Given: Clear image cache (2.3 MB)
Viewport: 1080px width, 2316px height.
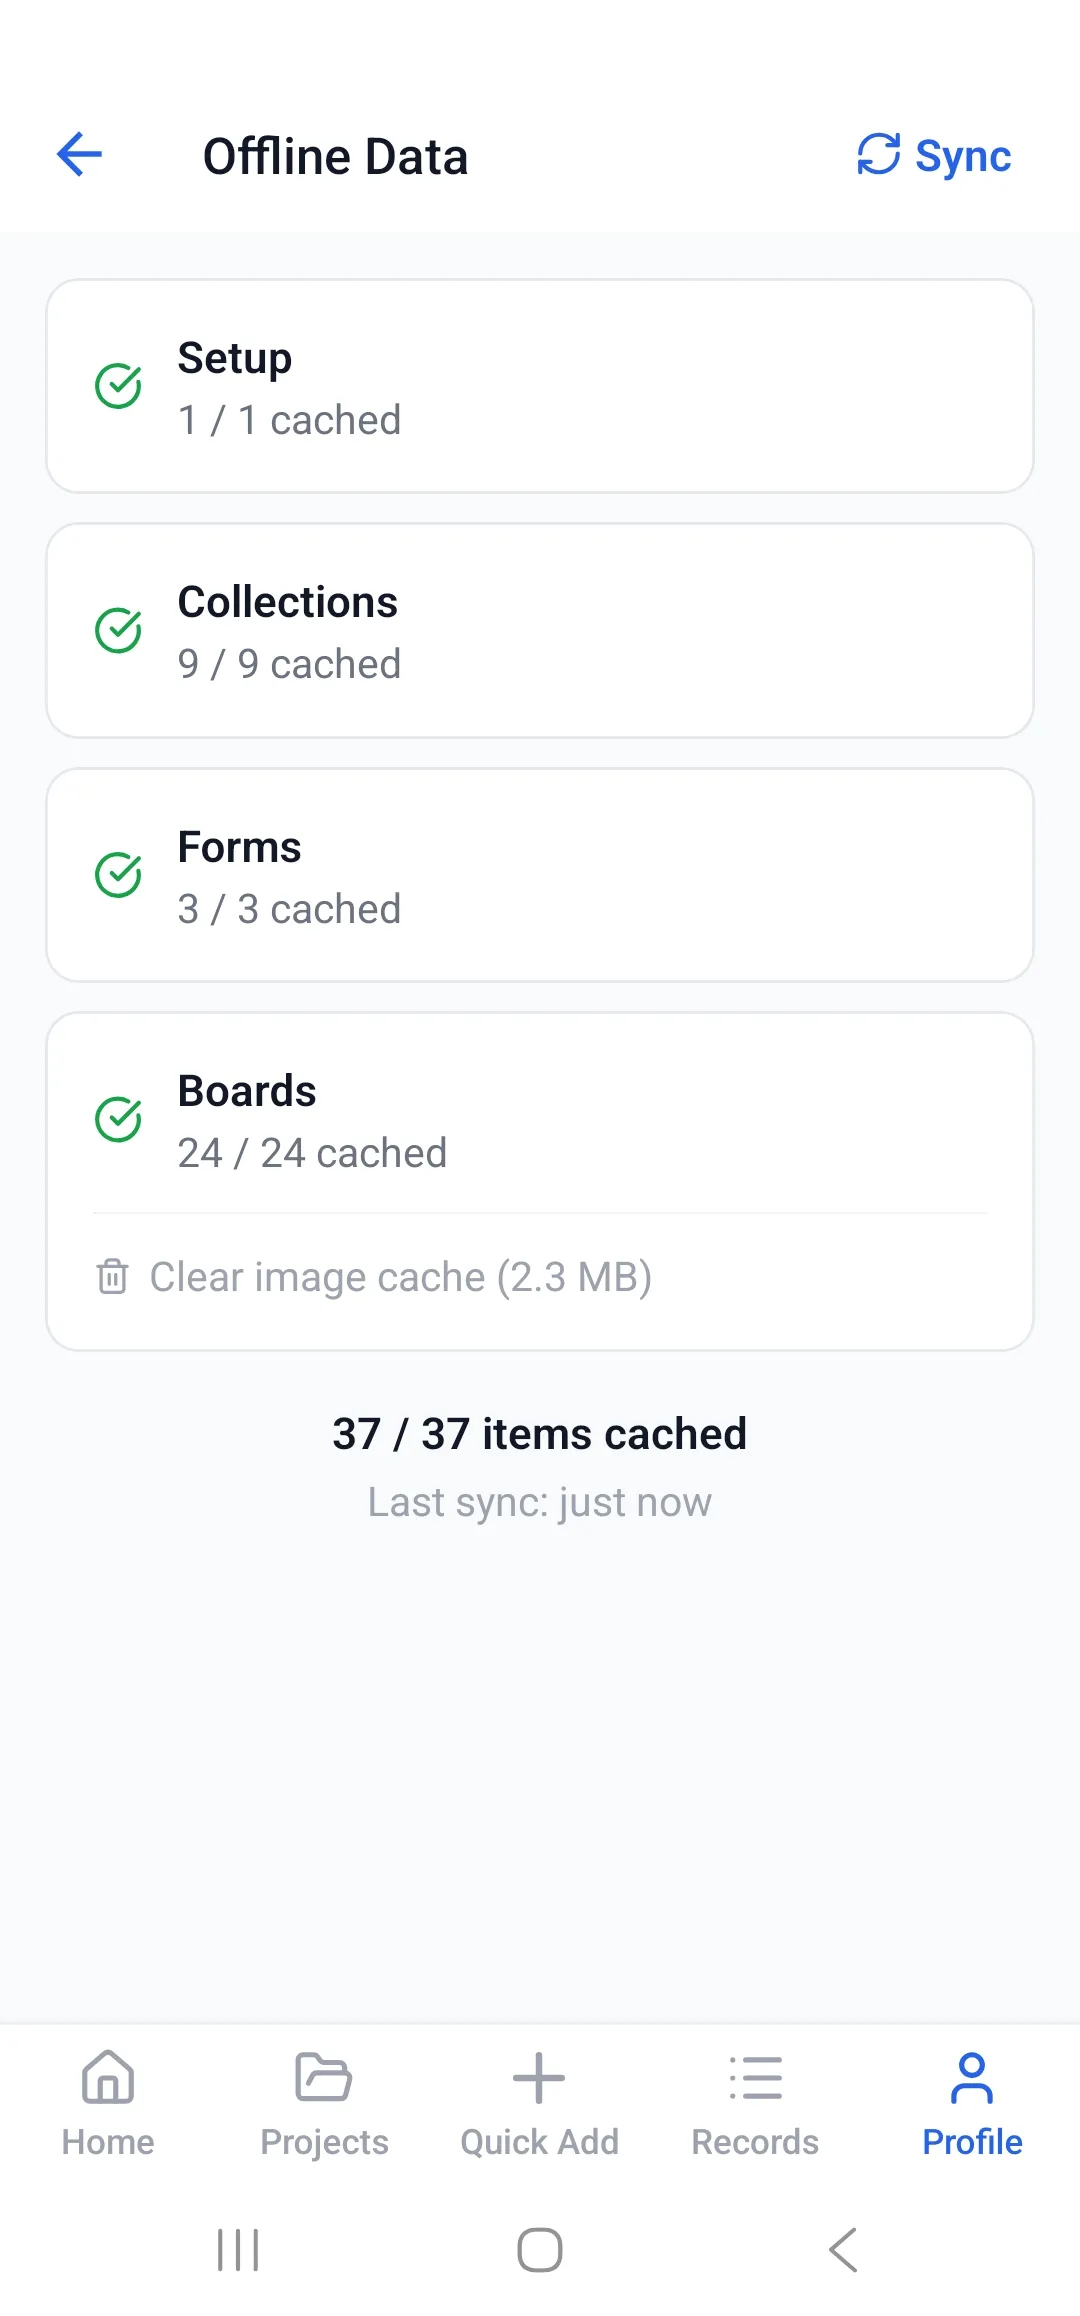Looking at the screenshot, I should point(400,1277).
